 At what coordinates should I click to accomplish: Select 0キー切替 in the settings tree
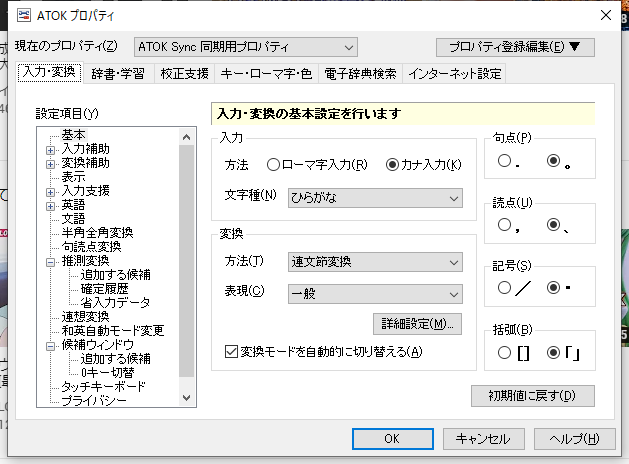pos(108,372)
